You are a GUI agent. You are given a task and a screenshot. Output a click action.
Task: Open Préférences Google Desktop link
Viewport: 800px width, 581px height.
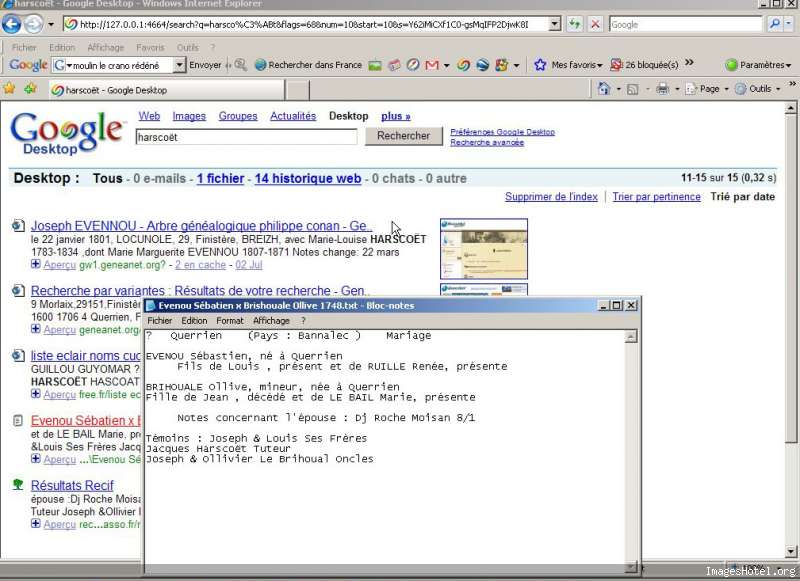[x=502, y=132]
